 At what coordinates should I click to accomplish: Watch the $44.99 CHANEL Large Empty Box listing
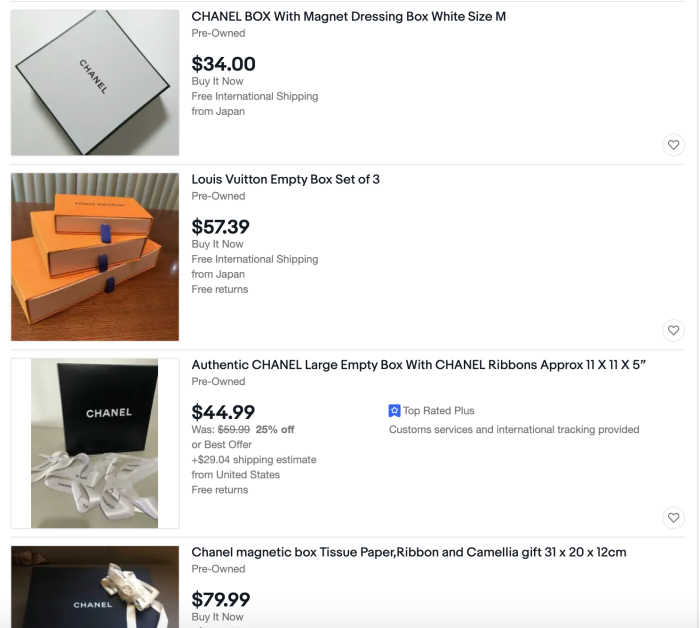(x=673, y=517)
